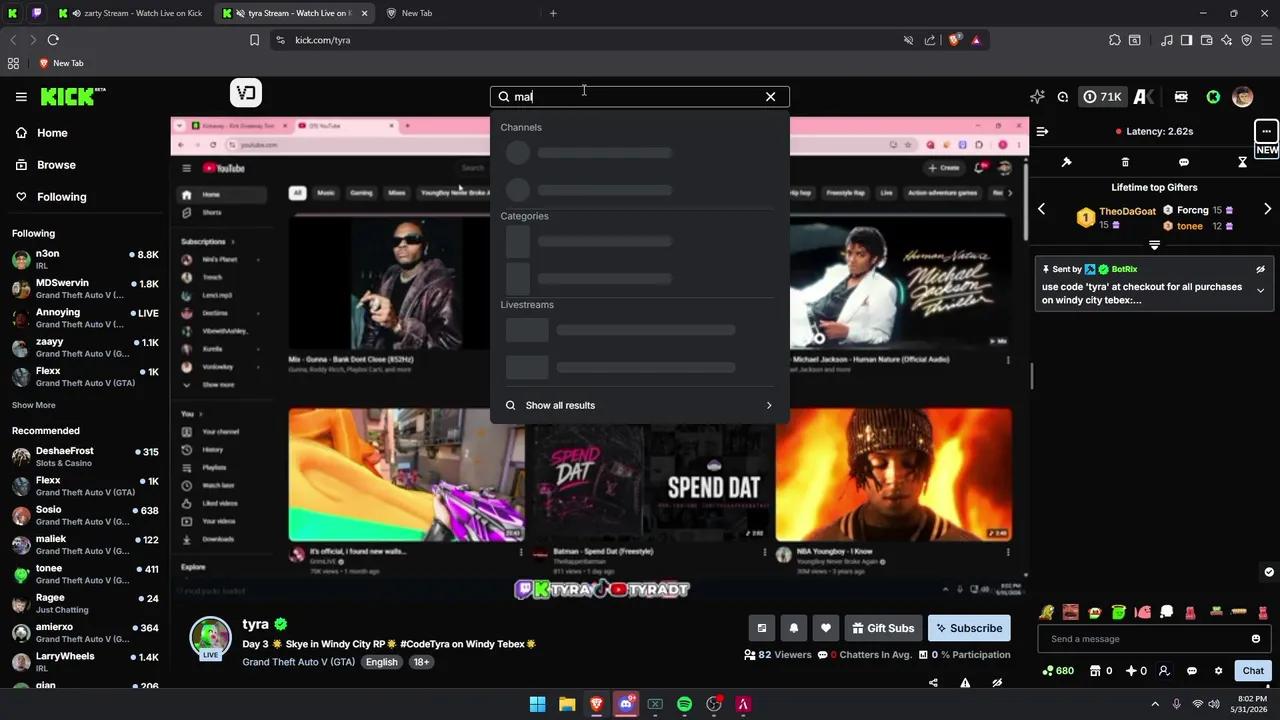Open Sosio recommended channel
This screenshot has width=1280, height=720.
tap(85, 515)
